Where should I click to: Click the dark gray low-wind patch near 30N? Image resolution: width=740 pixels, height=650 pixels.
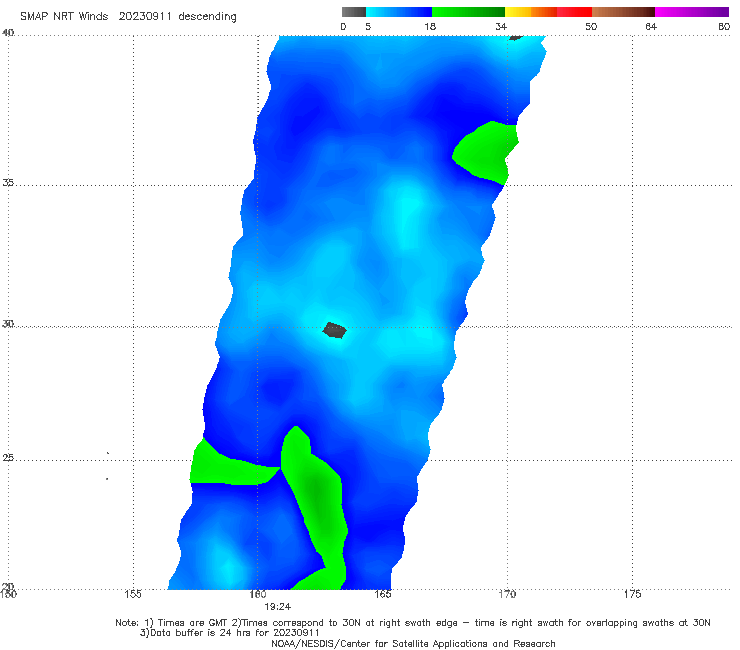[335, 330]
